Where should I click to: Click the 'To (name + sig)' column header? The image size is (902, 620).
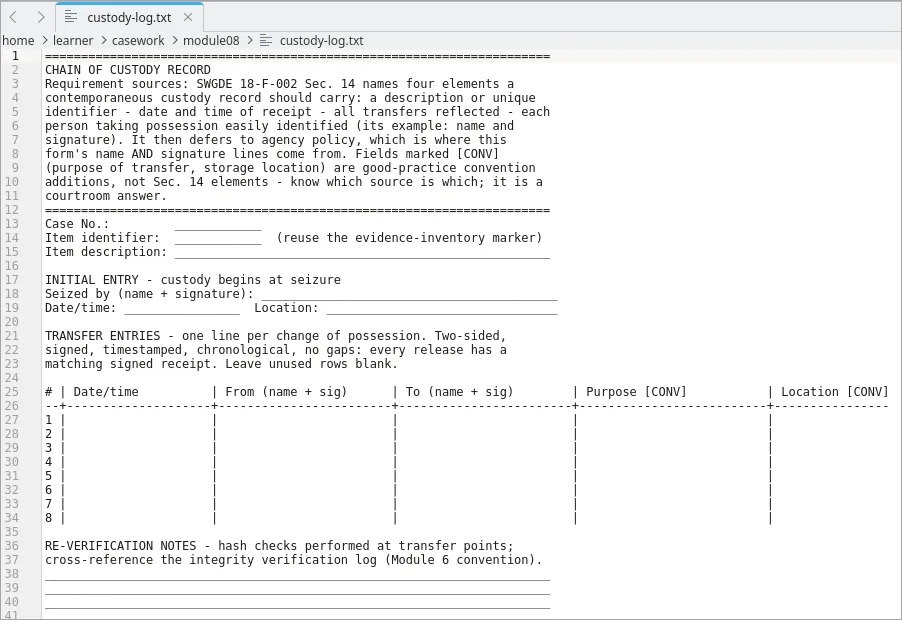[460, 392]
